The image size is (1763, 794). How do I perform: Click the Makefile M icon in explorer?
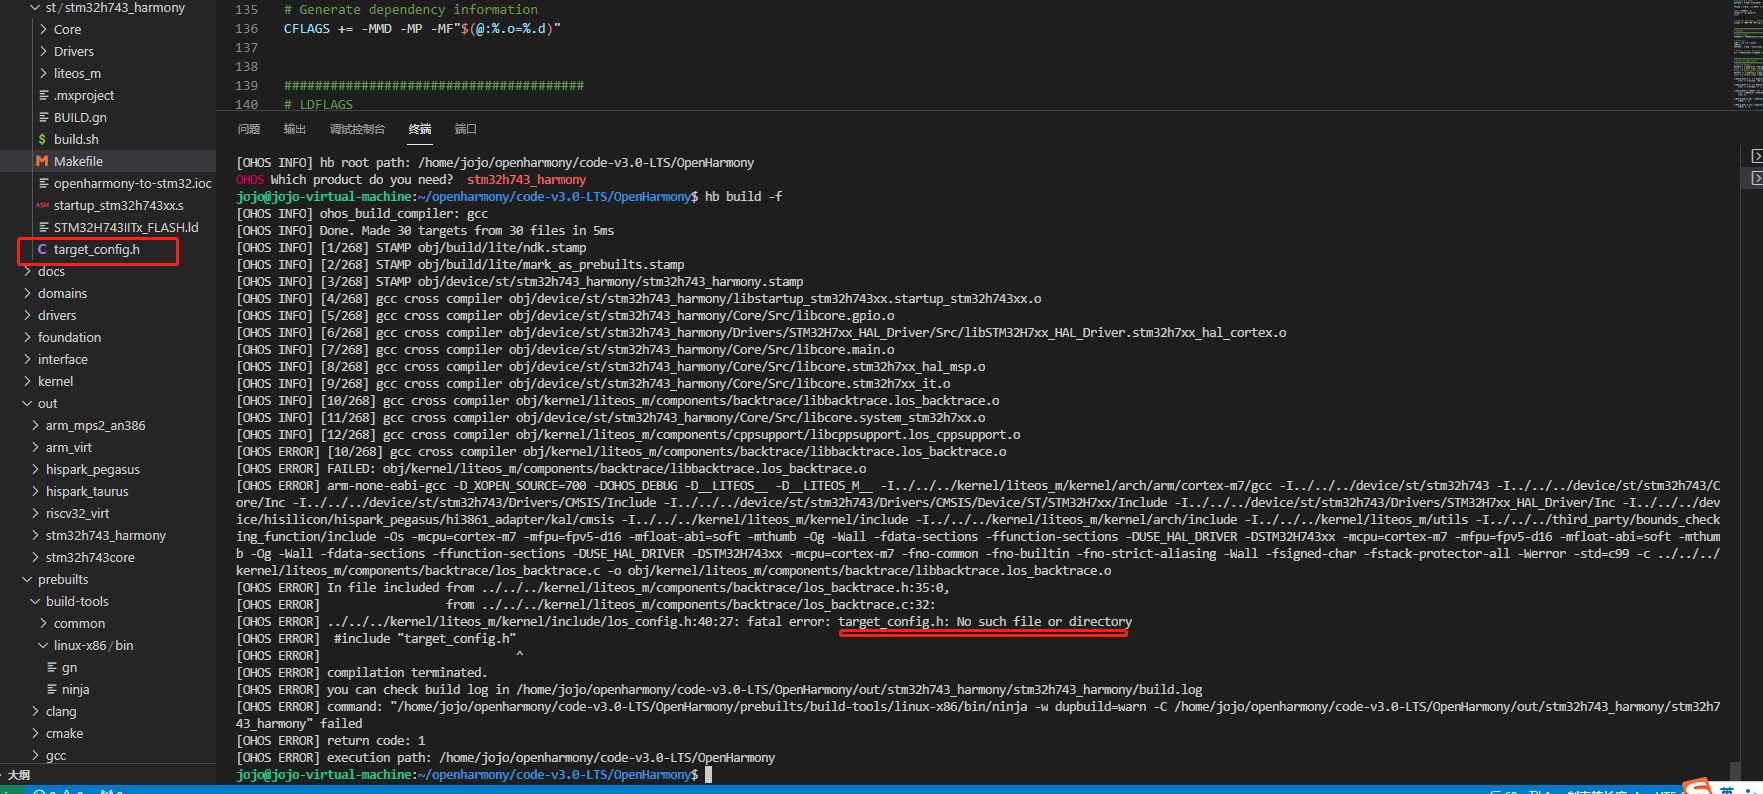(x=42, y=161)
